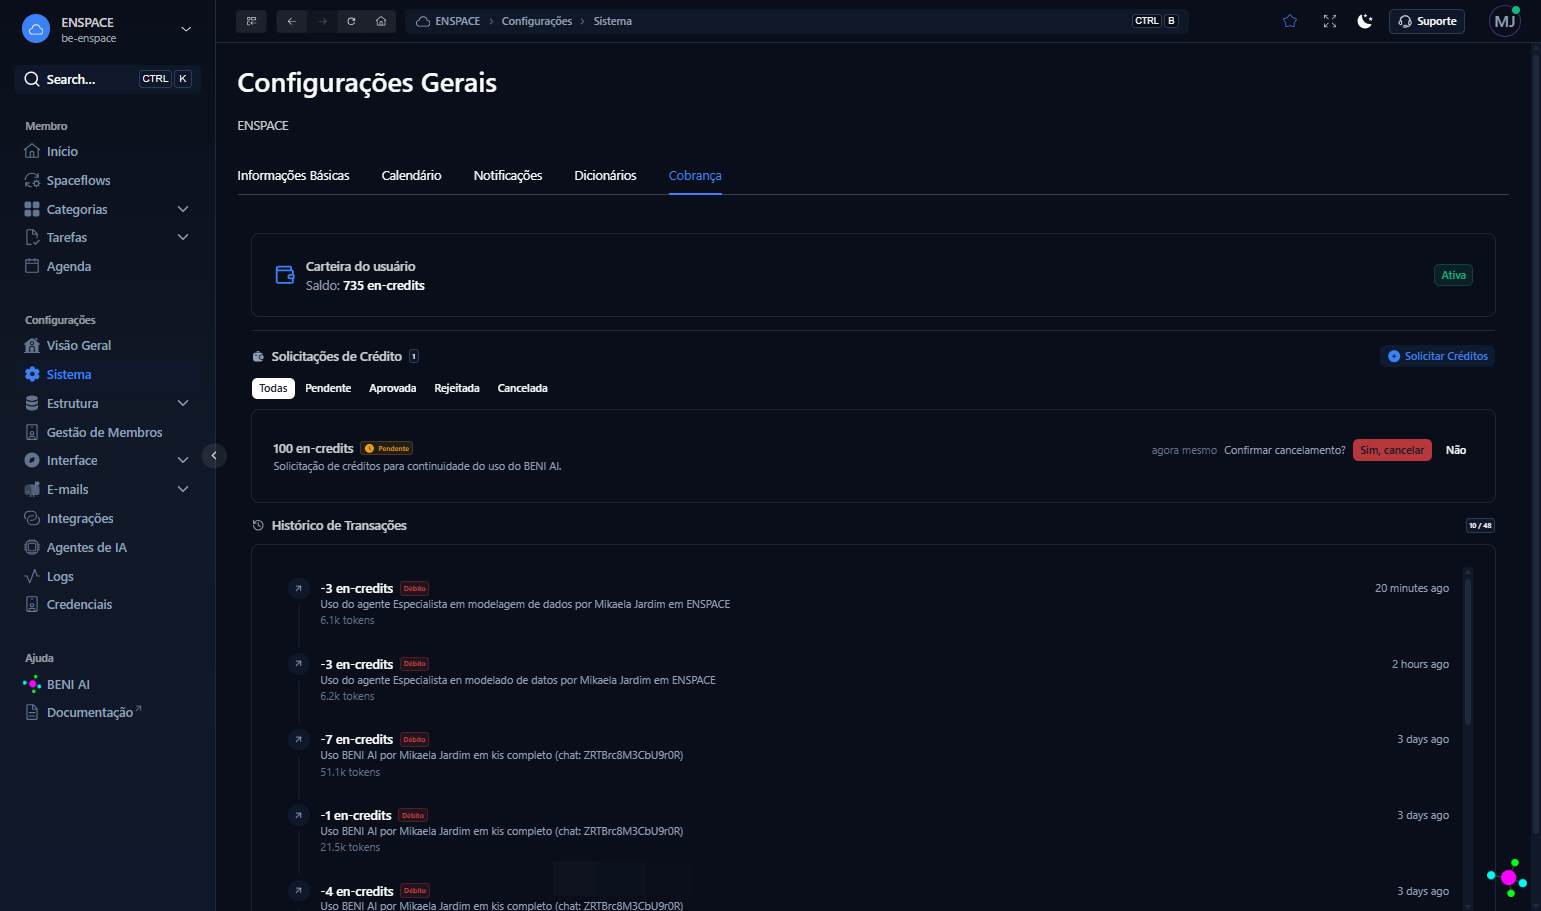This screenshot has height=911, width=1541.
Task: Filter requests by Cancelada
Action: [x=522, y=388]
